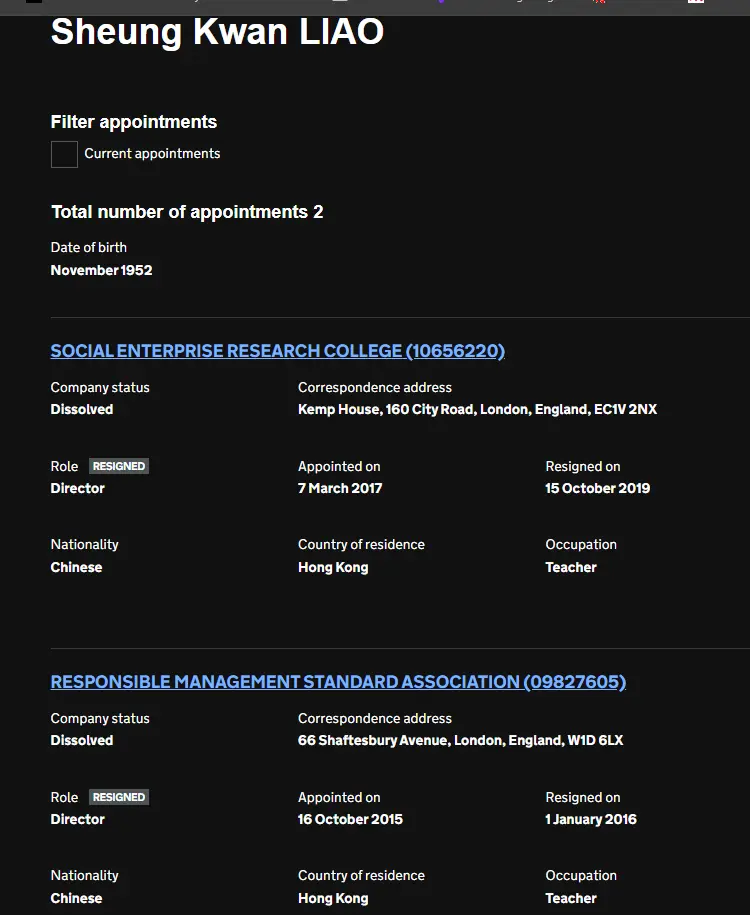
Task: Click the Sheung Kwan LIAO page heading
Action: (217, 32)
